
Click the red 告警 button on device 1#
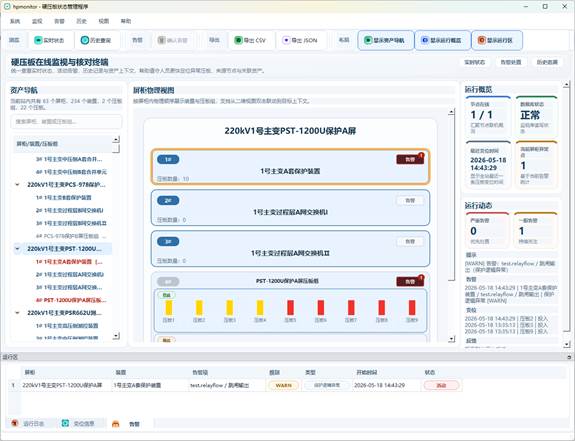click(x=410, y=159)
